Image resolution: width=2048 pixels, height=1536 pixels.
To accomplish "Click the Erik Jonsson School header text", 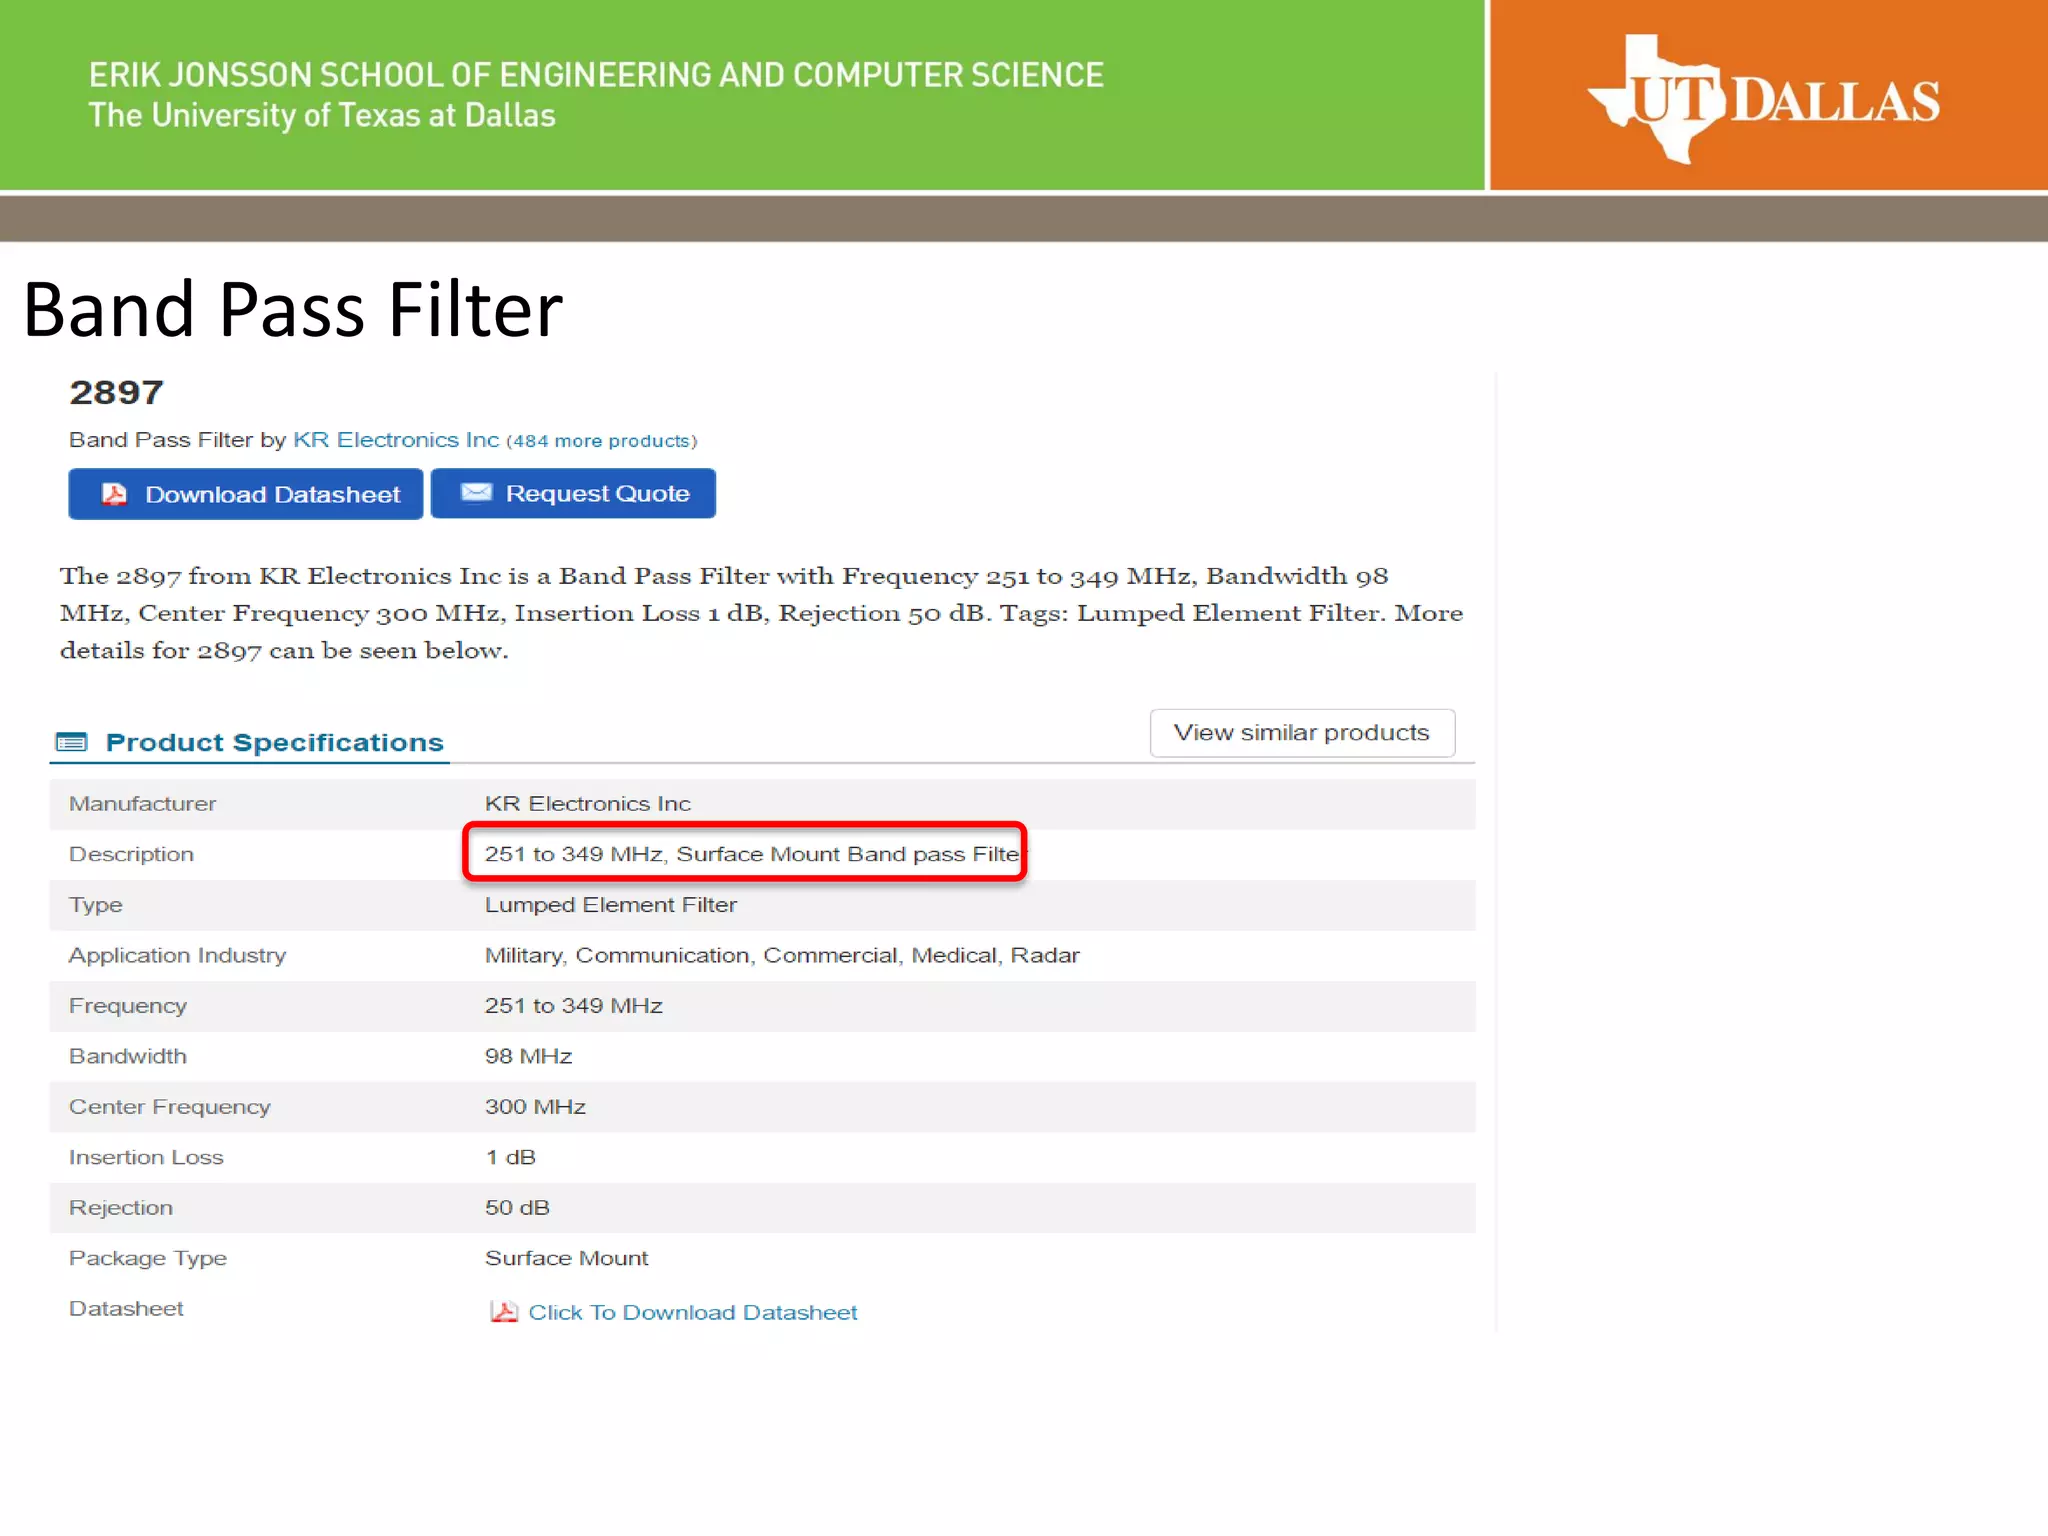I will click(x=596, y=75).
